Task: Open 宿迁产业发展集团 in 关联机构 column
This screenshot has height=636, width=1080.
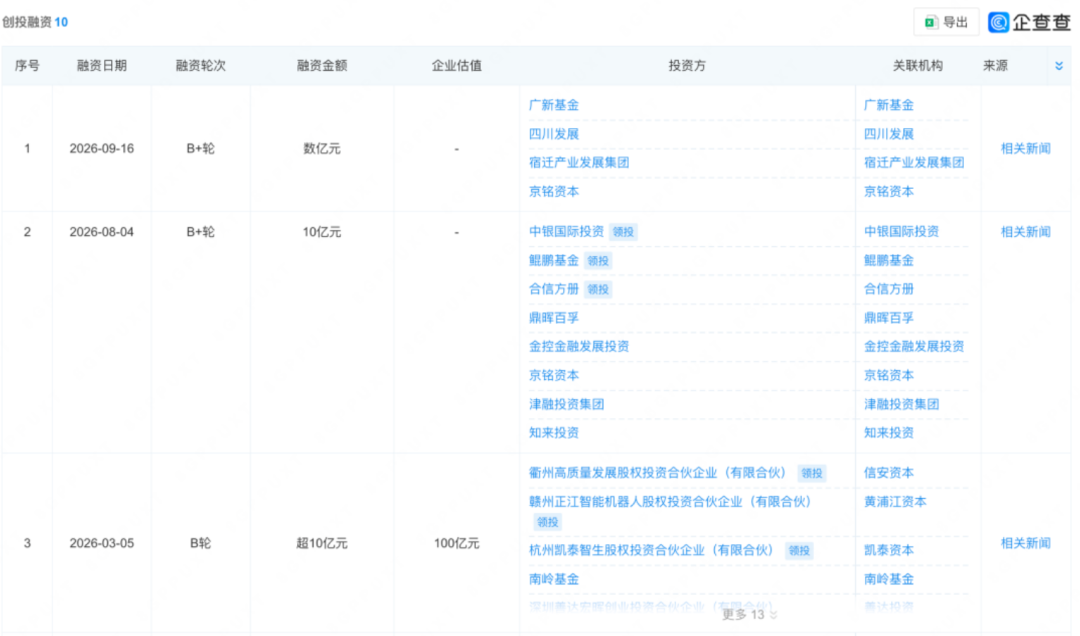Action: point(914,163)
